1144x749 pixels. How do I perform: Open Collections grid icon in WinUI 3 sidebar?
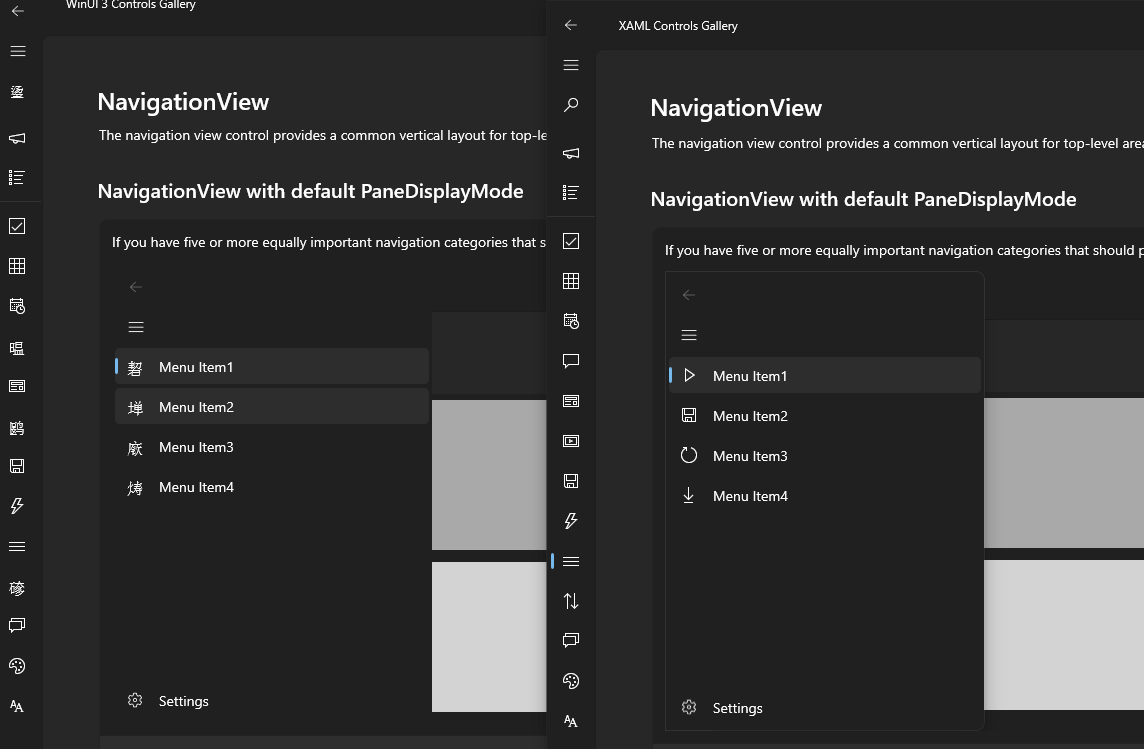pyautogui.click(x=18, y=266)
